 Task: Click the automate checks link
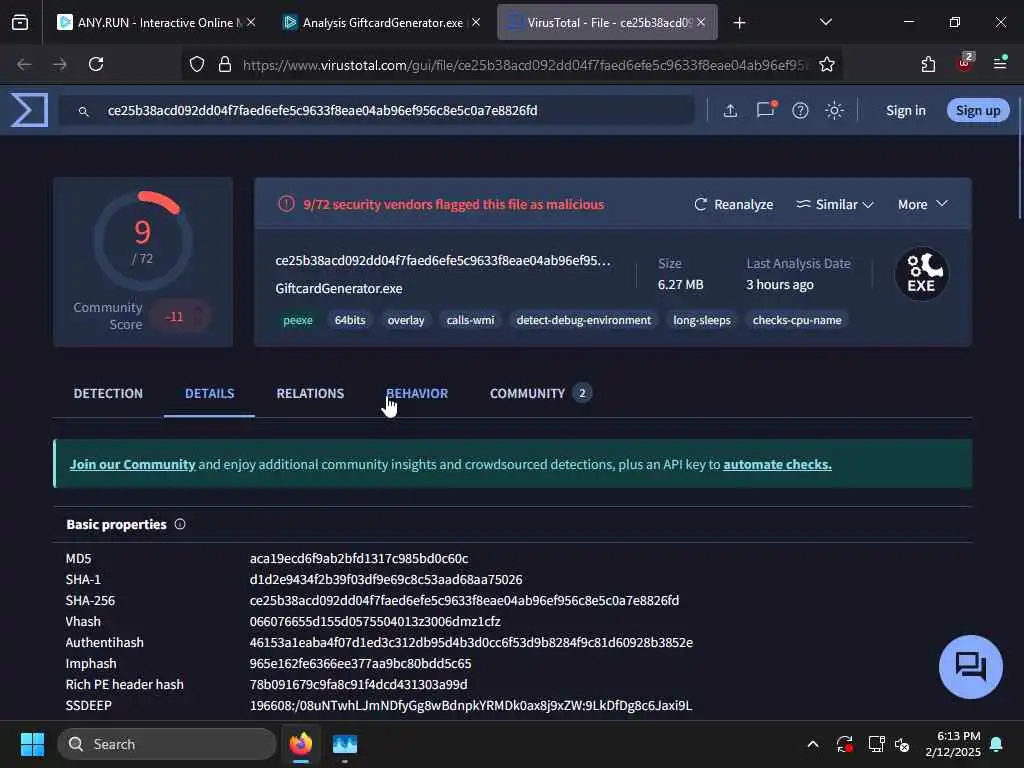pyautogui.click(x=777, y=464)
